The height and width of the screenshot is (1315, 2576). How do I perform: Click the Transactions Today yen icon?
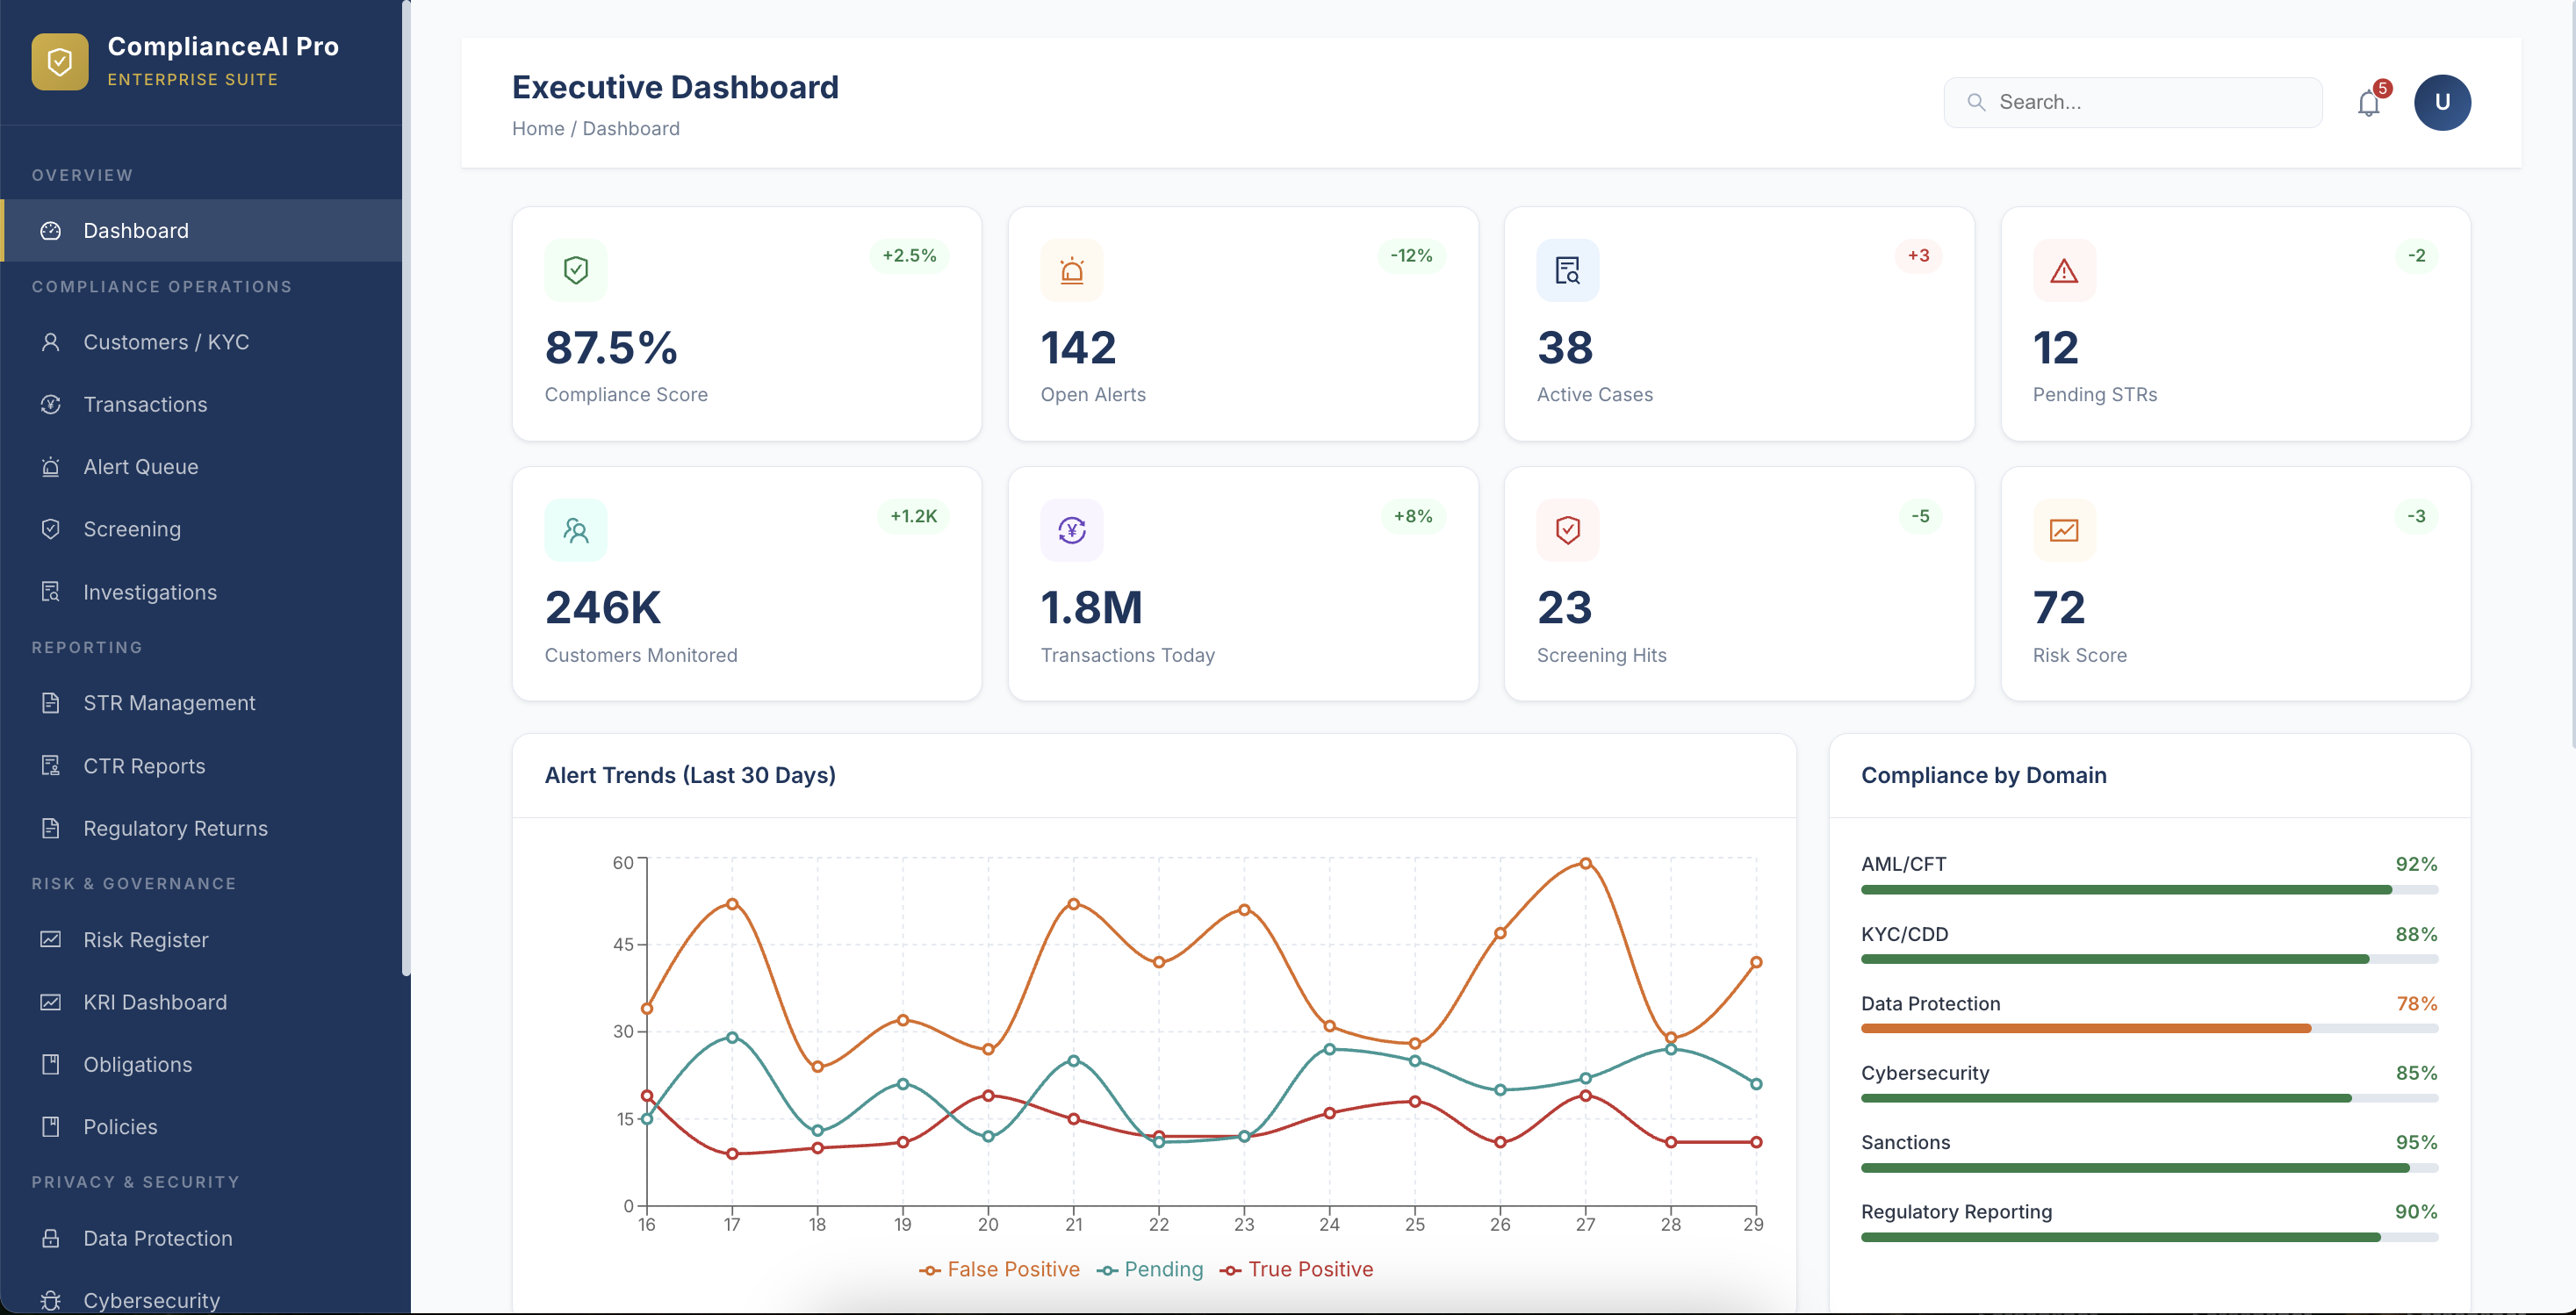point(1071,530)
